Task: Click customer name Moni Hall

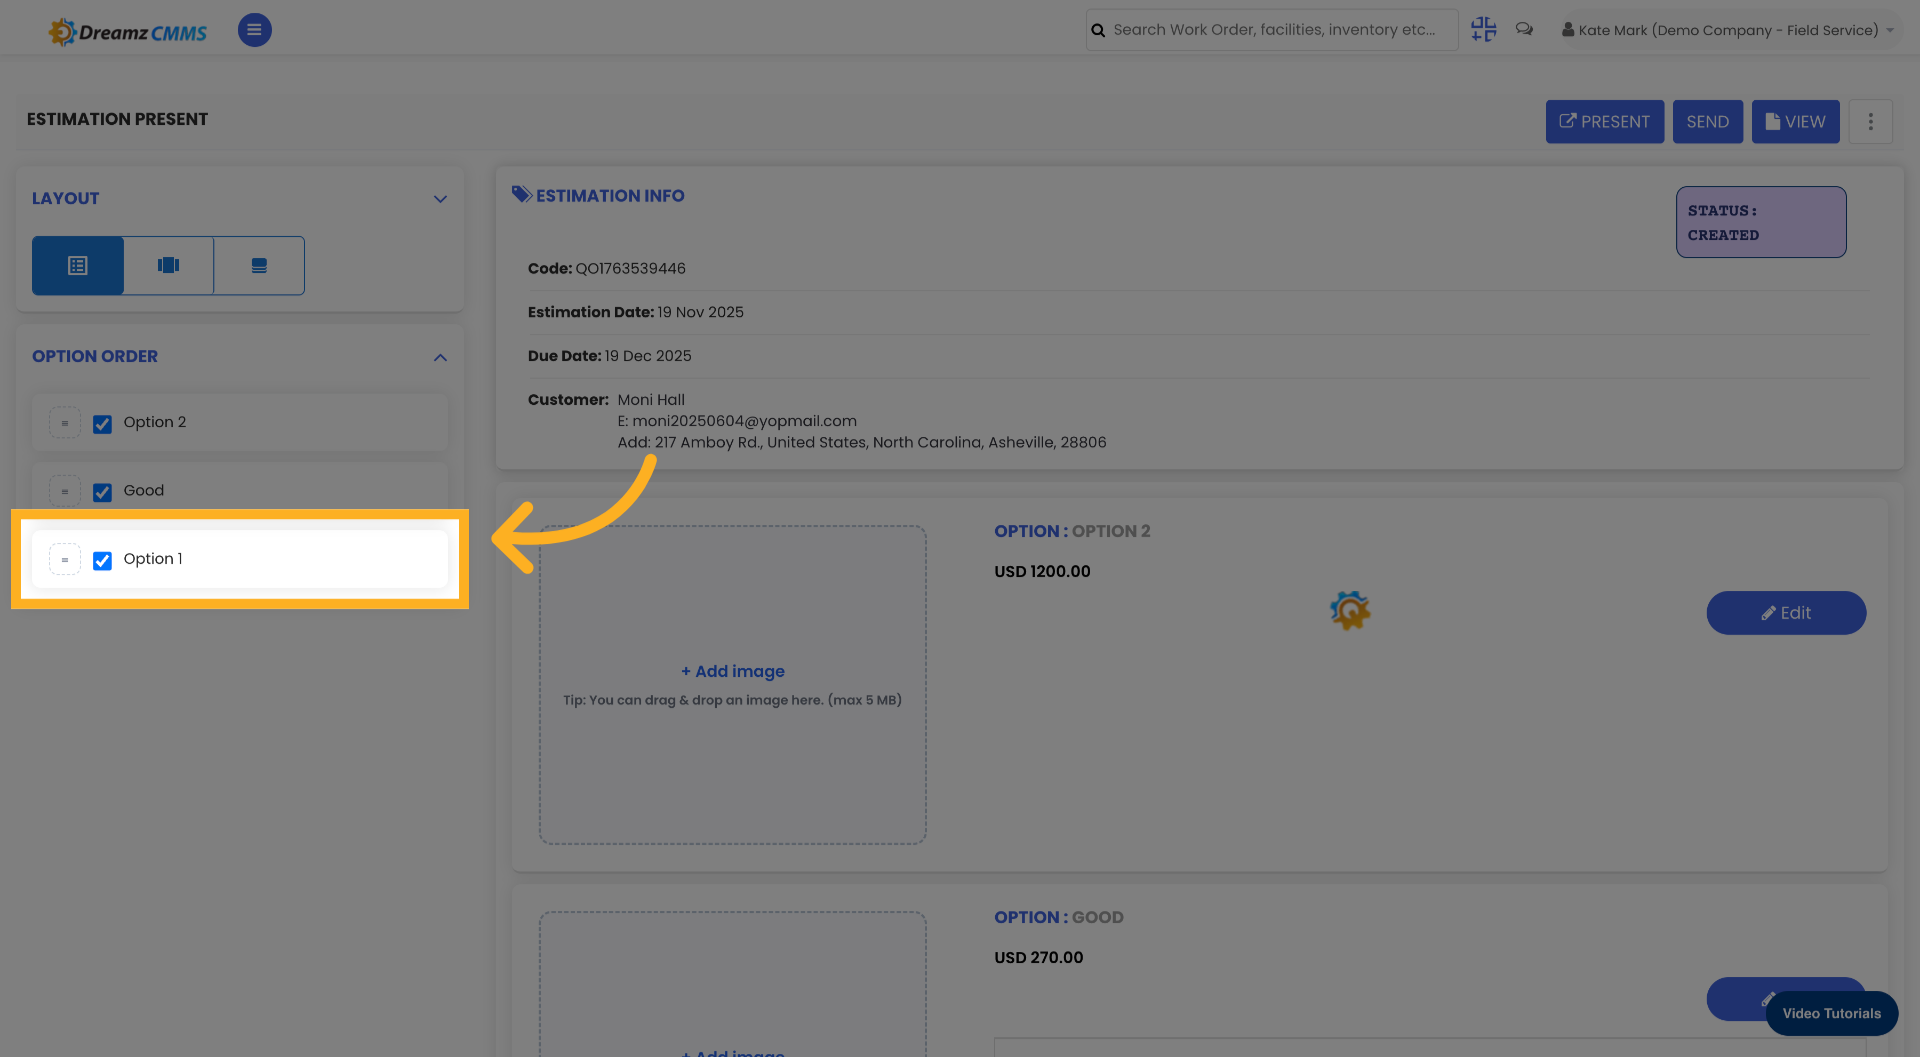Action: (651, 400)
